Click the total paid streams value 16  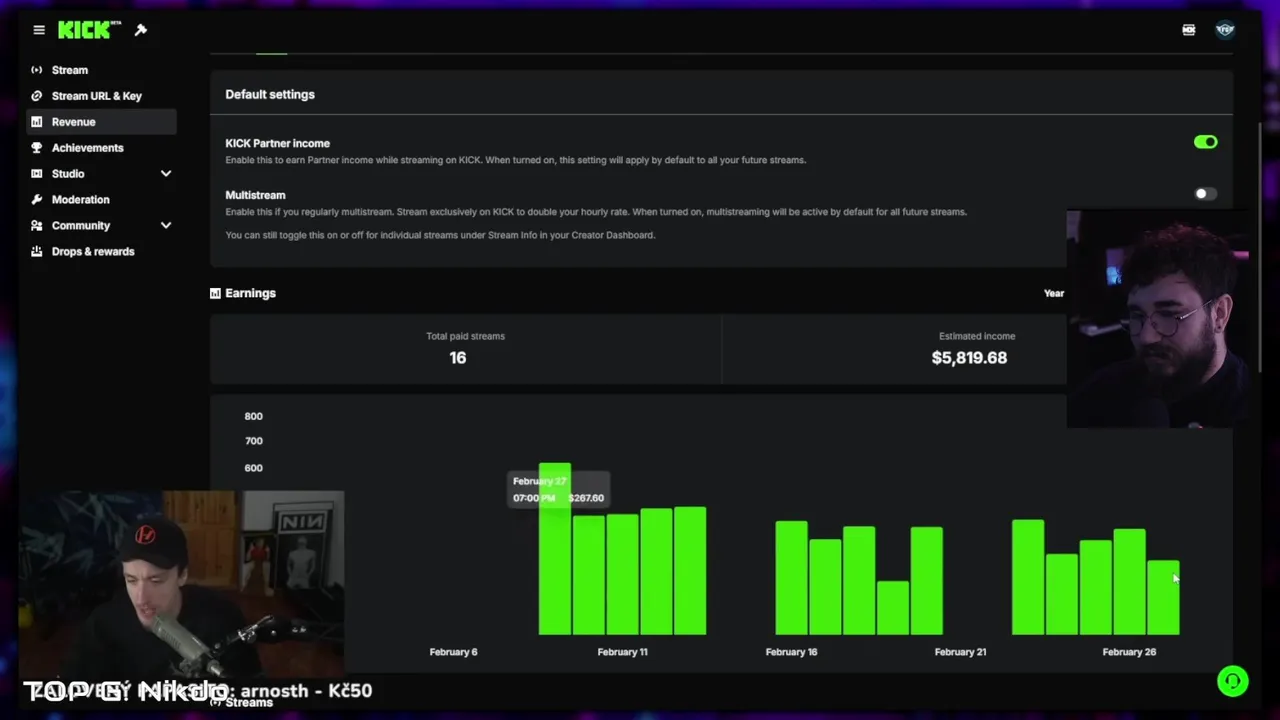[x=458, y=358]
